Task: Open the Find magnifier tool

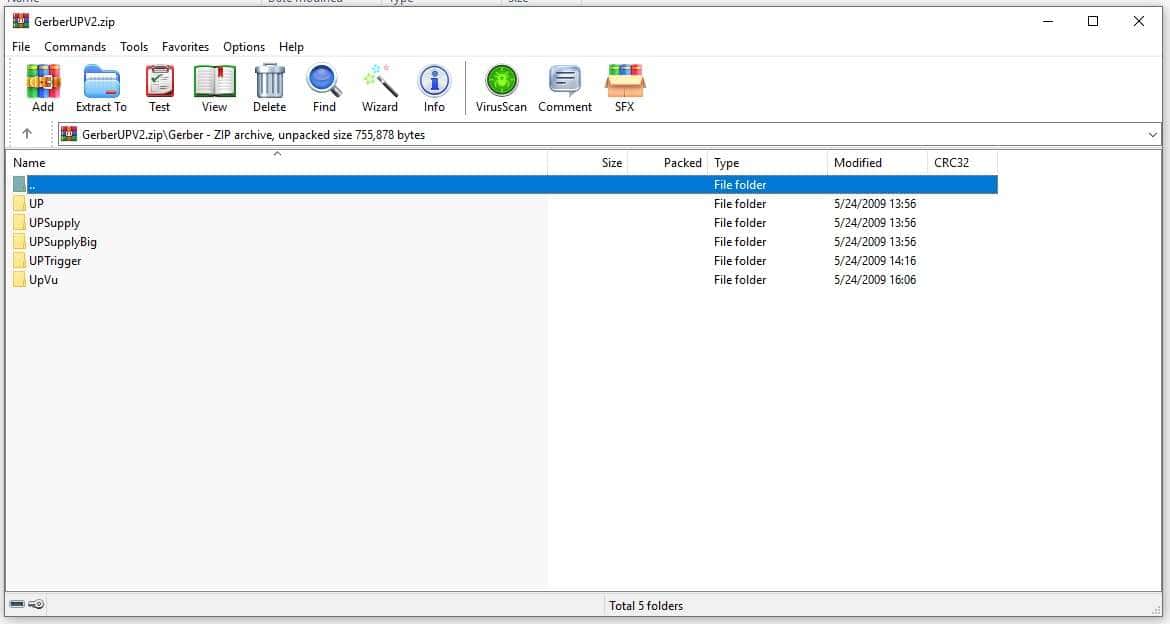Action: click(x=324, y=81)
